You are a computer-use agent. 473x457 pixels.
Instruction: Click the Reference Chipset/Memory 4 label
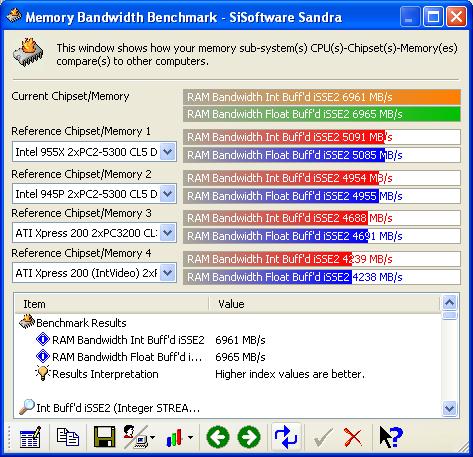coord(81,253)
